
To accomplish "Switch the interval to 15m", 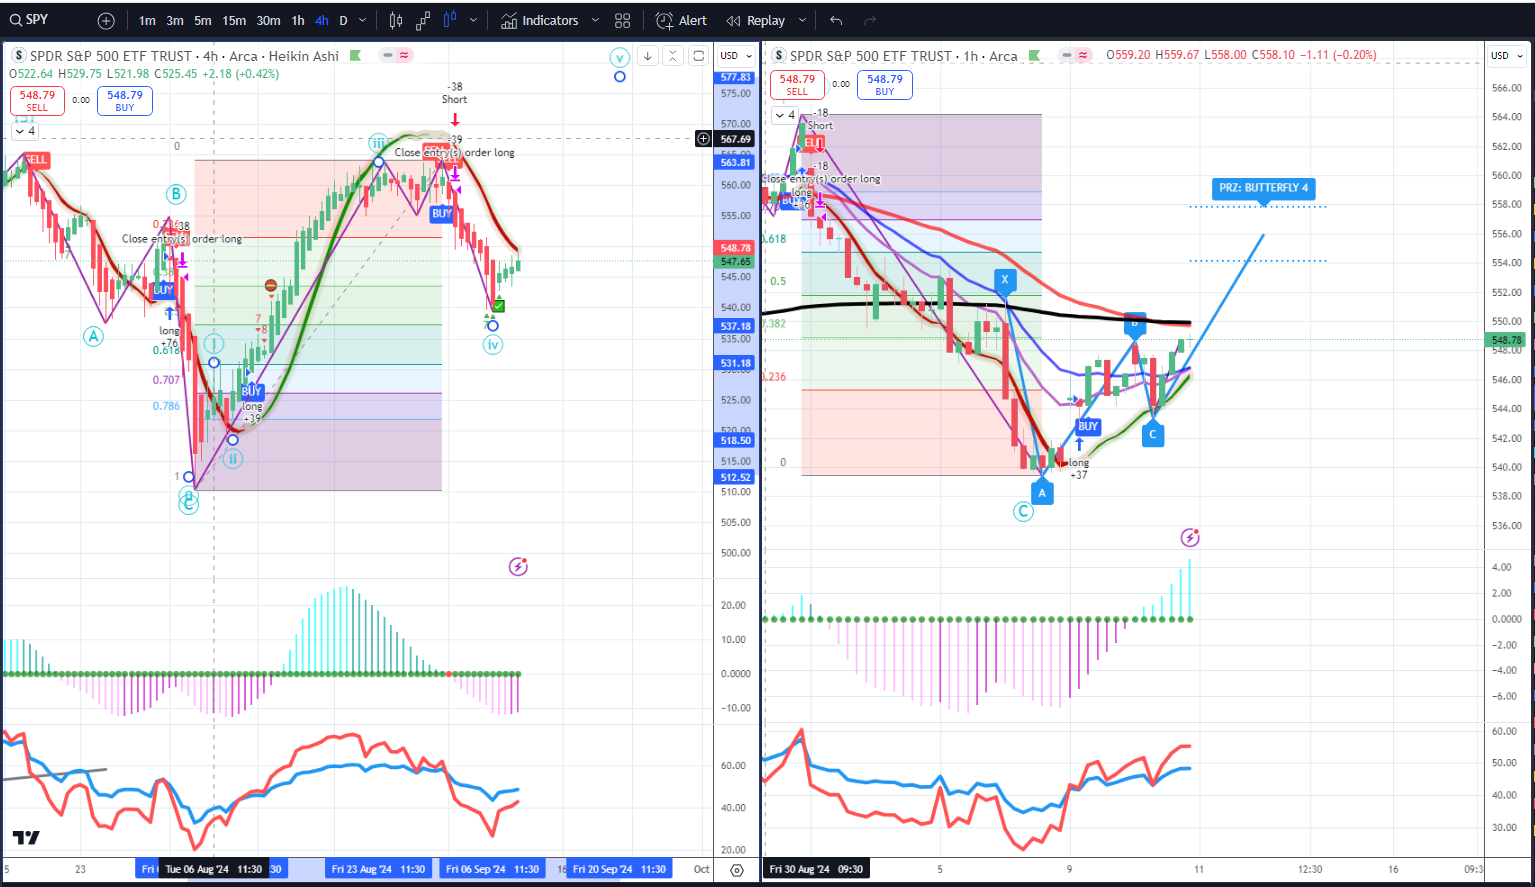I will pos(234,20).
